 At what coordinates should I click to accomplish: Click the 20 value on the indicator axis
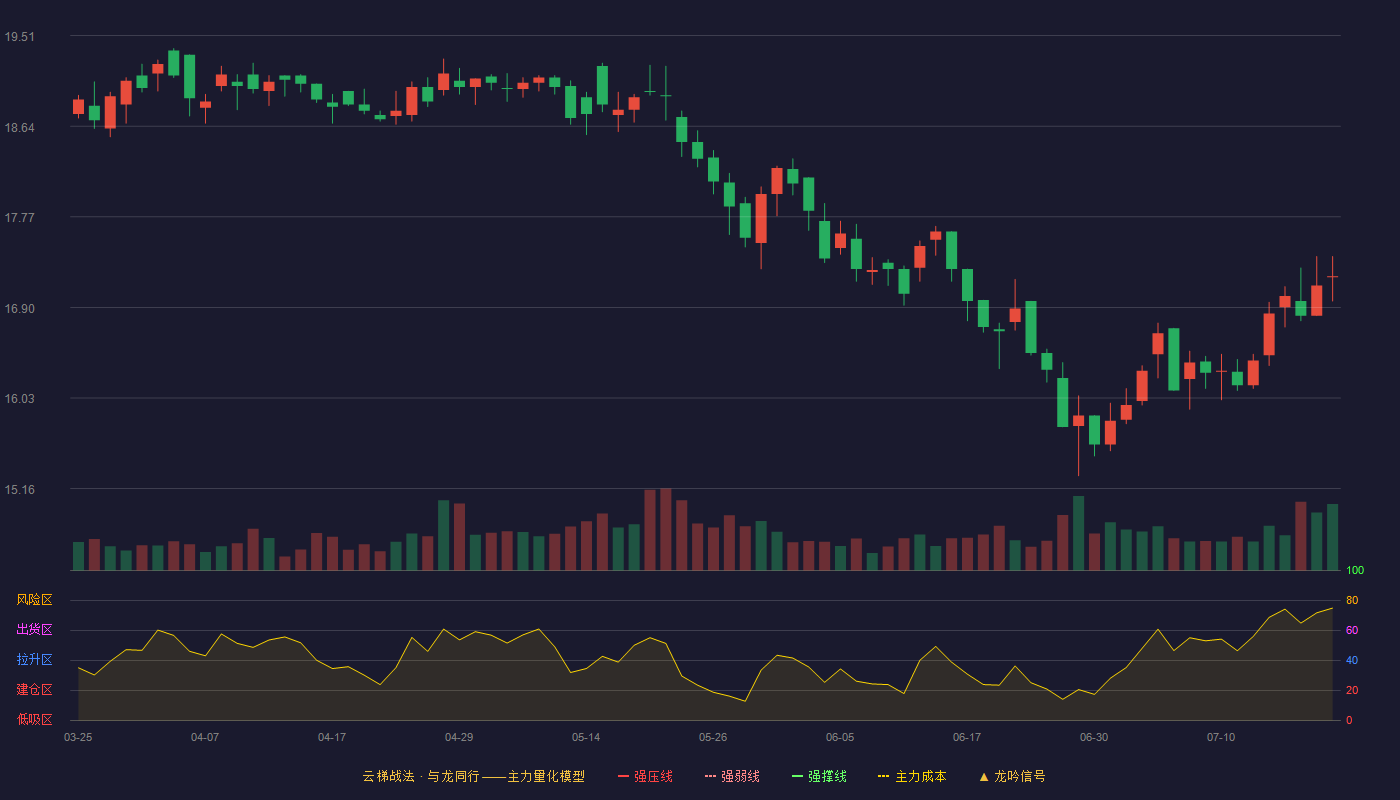coord(1352,690)
